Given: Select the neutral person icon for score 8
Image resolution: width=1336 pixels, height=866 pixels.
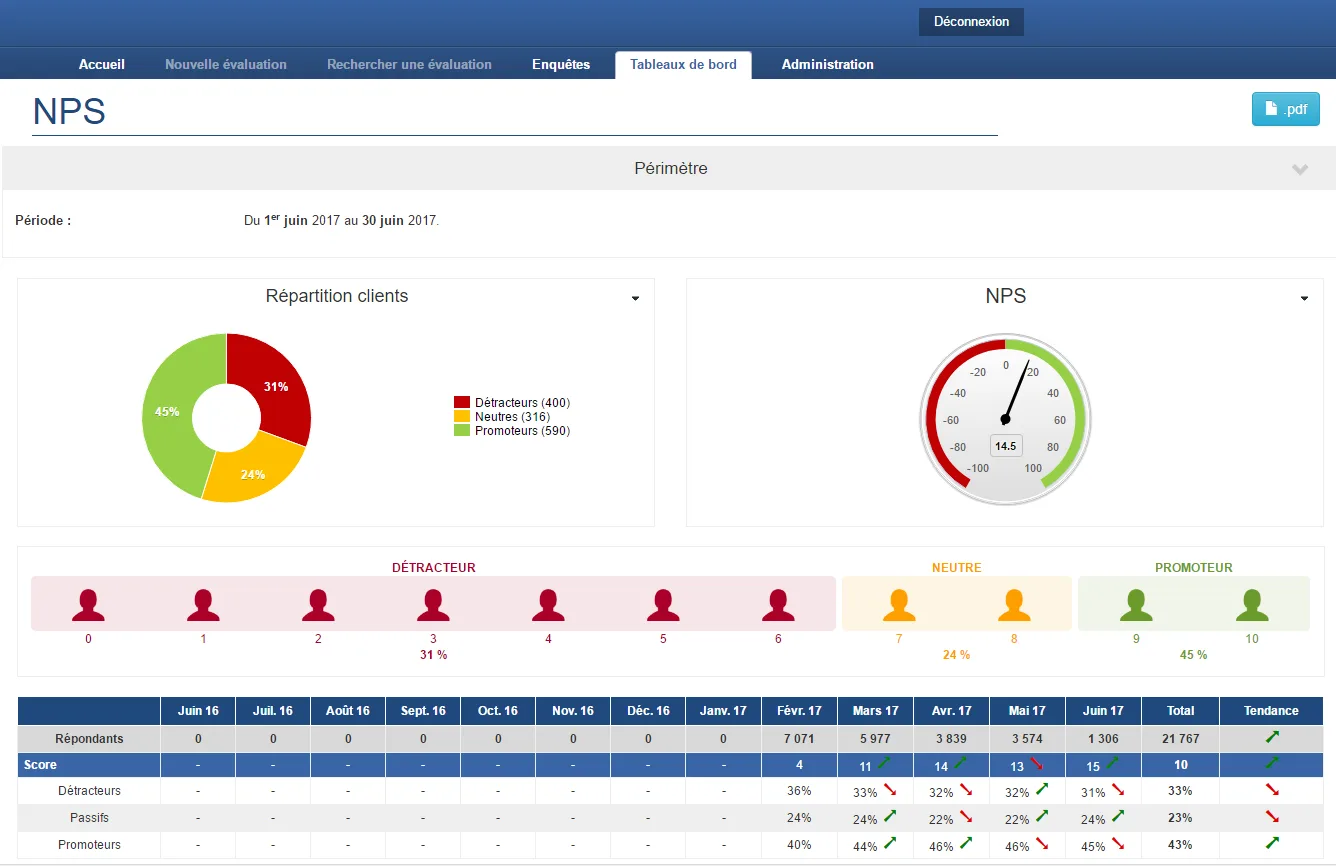Looking at the screenshot, I should (1014, 605).
